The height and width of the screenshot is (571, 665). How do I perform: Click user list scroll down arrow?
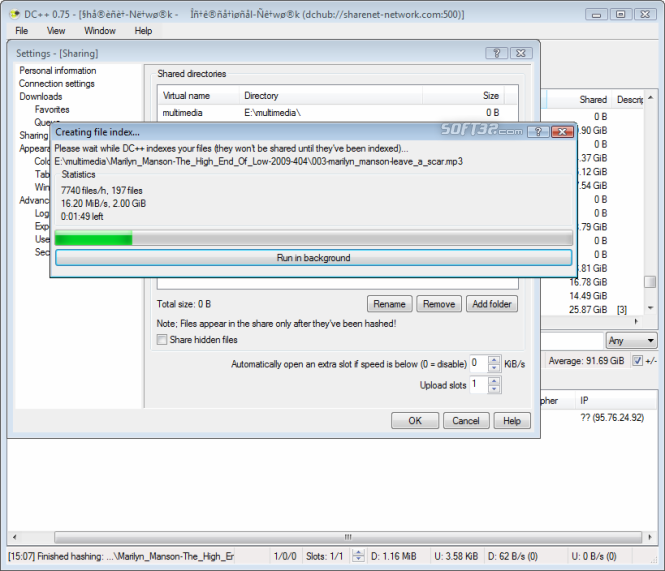pos(650,308)
